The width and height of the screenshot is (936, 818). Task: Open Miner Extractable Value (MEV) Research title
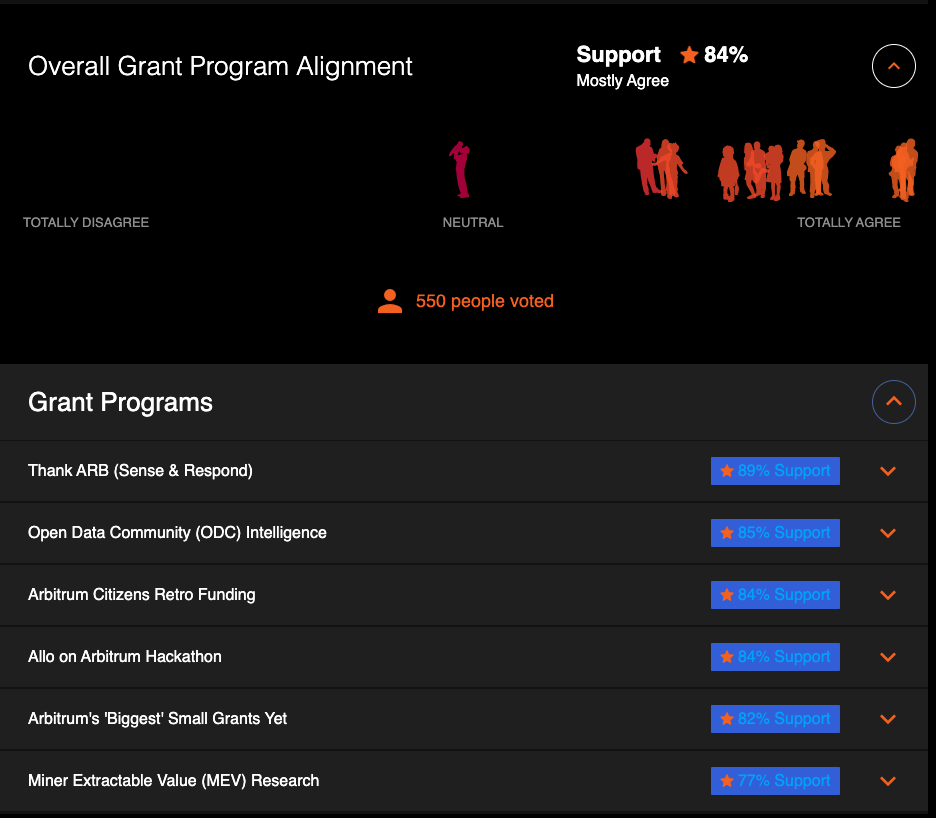[174, 780]
